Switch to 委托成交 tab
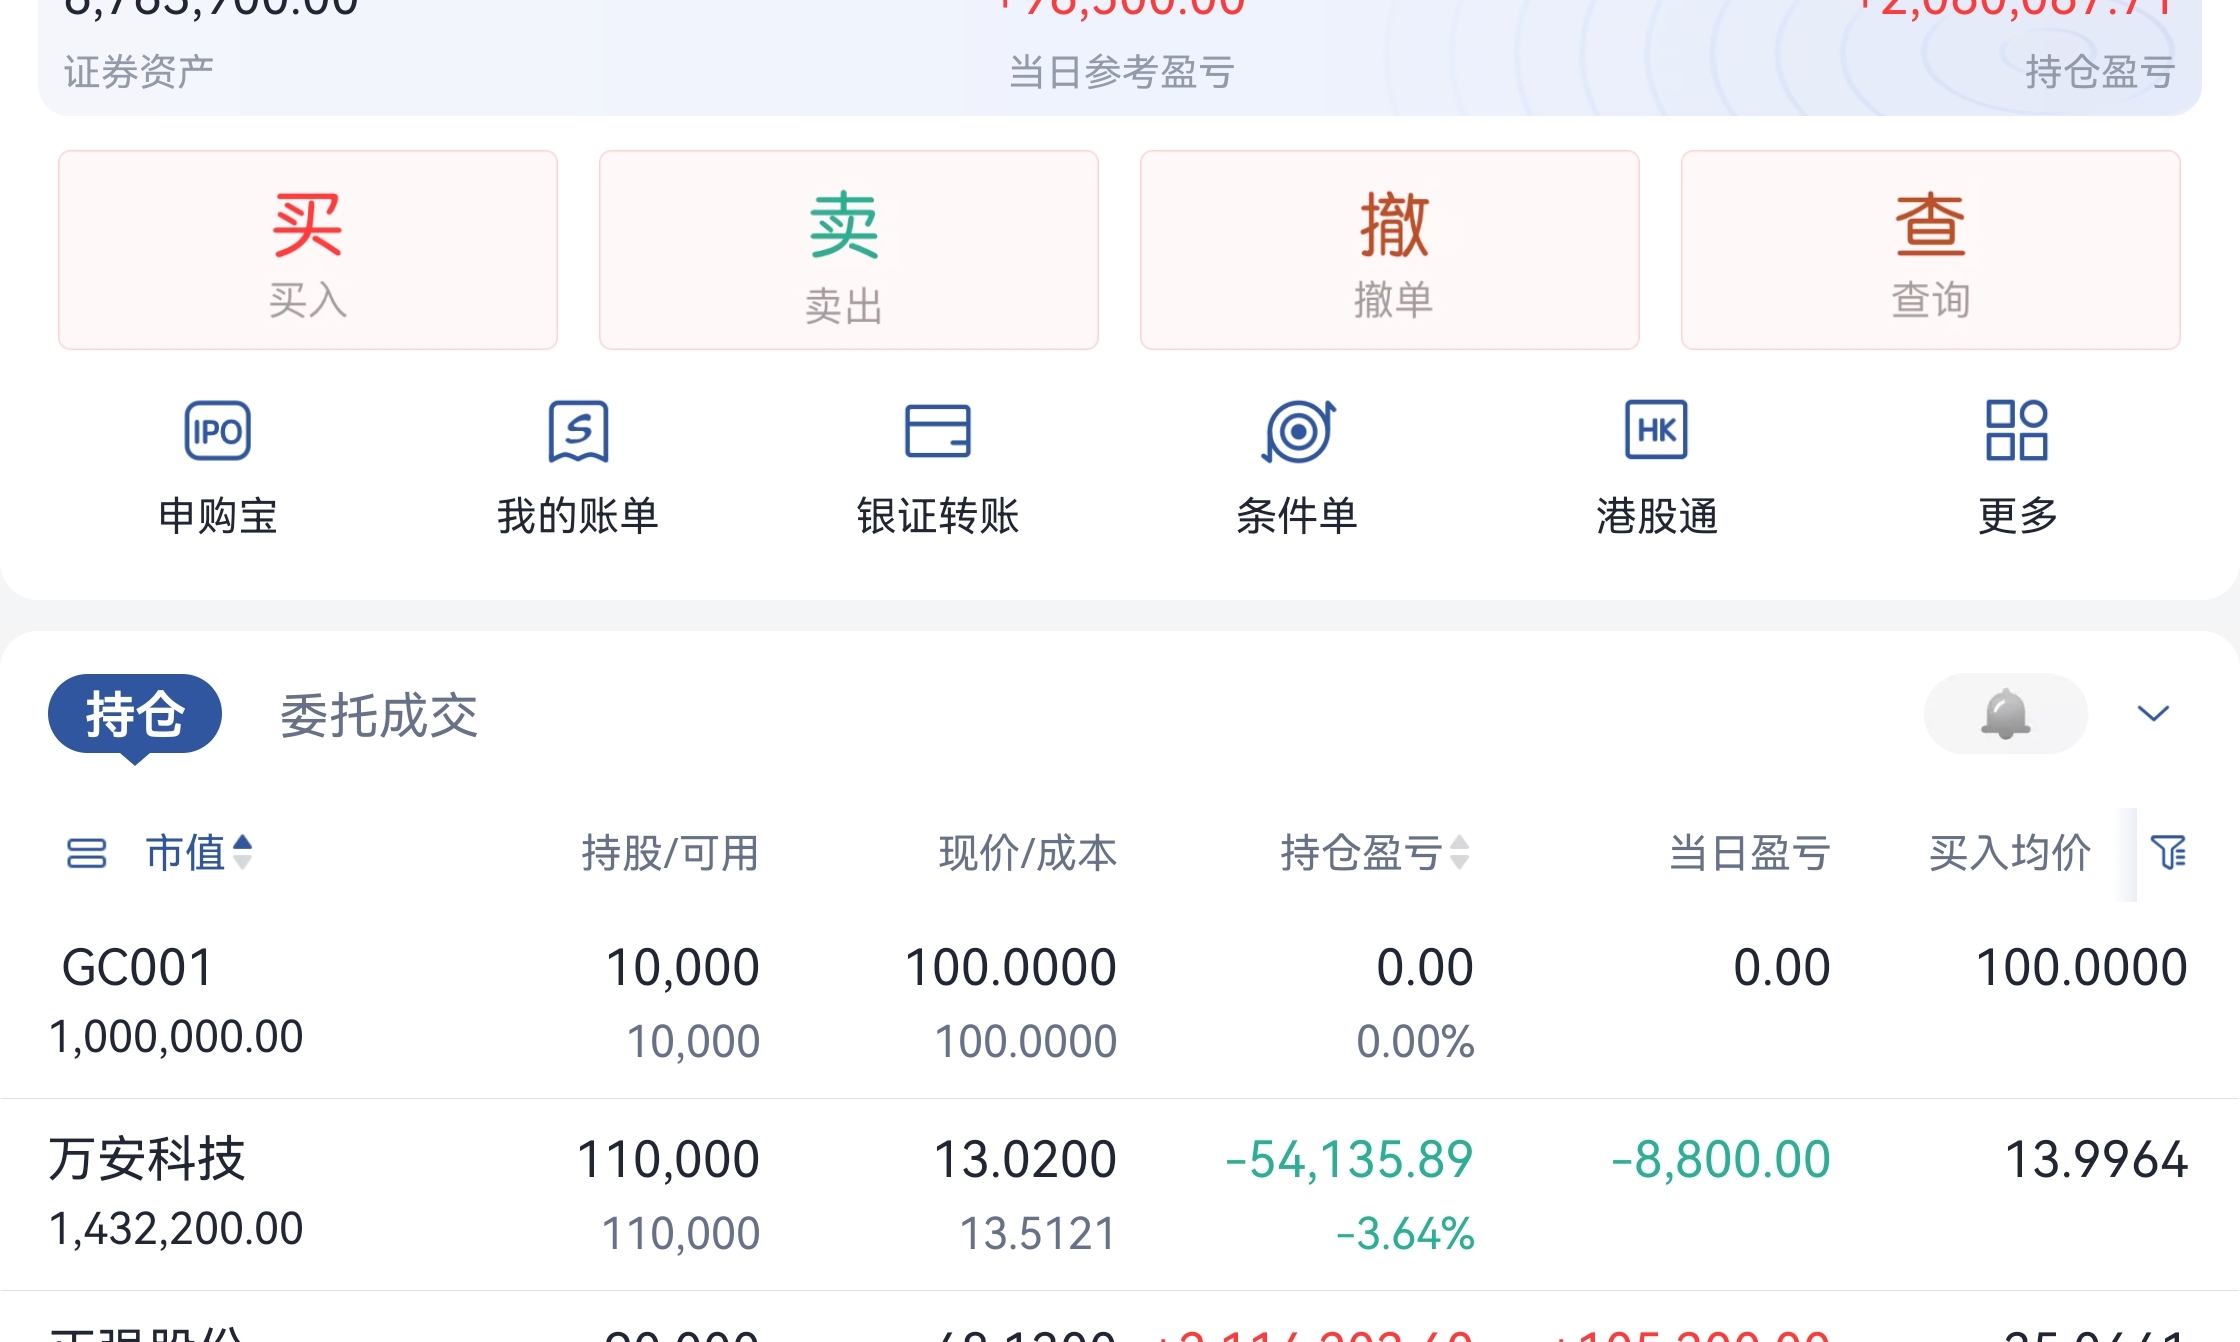This screenshot has width=2240, height=1342. [379, 716]
